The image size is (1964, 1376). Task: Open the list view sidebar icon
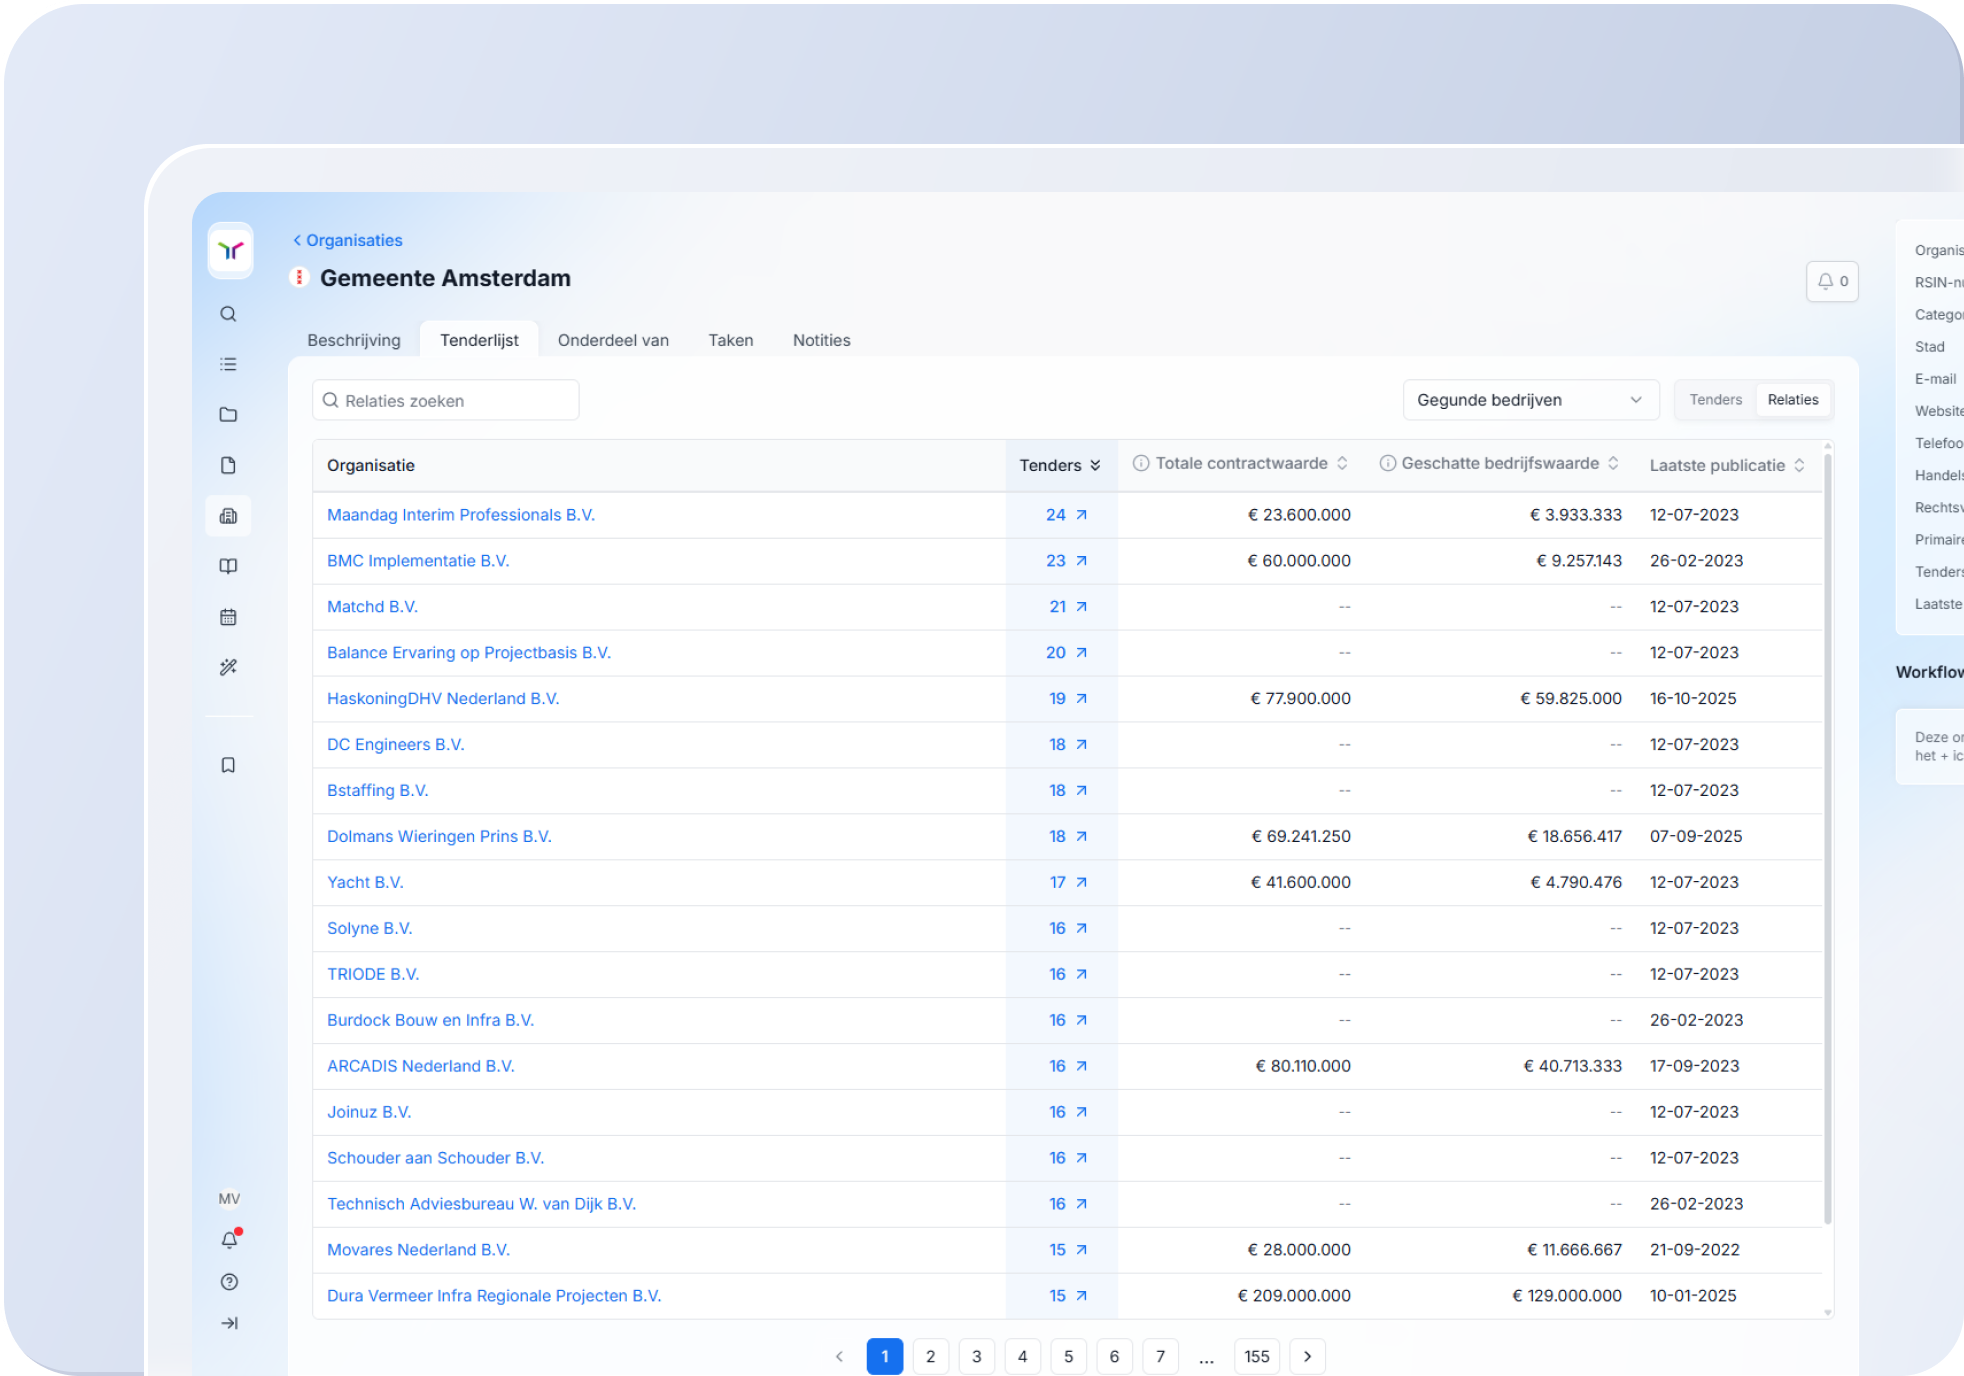point(229,364)
